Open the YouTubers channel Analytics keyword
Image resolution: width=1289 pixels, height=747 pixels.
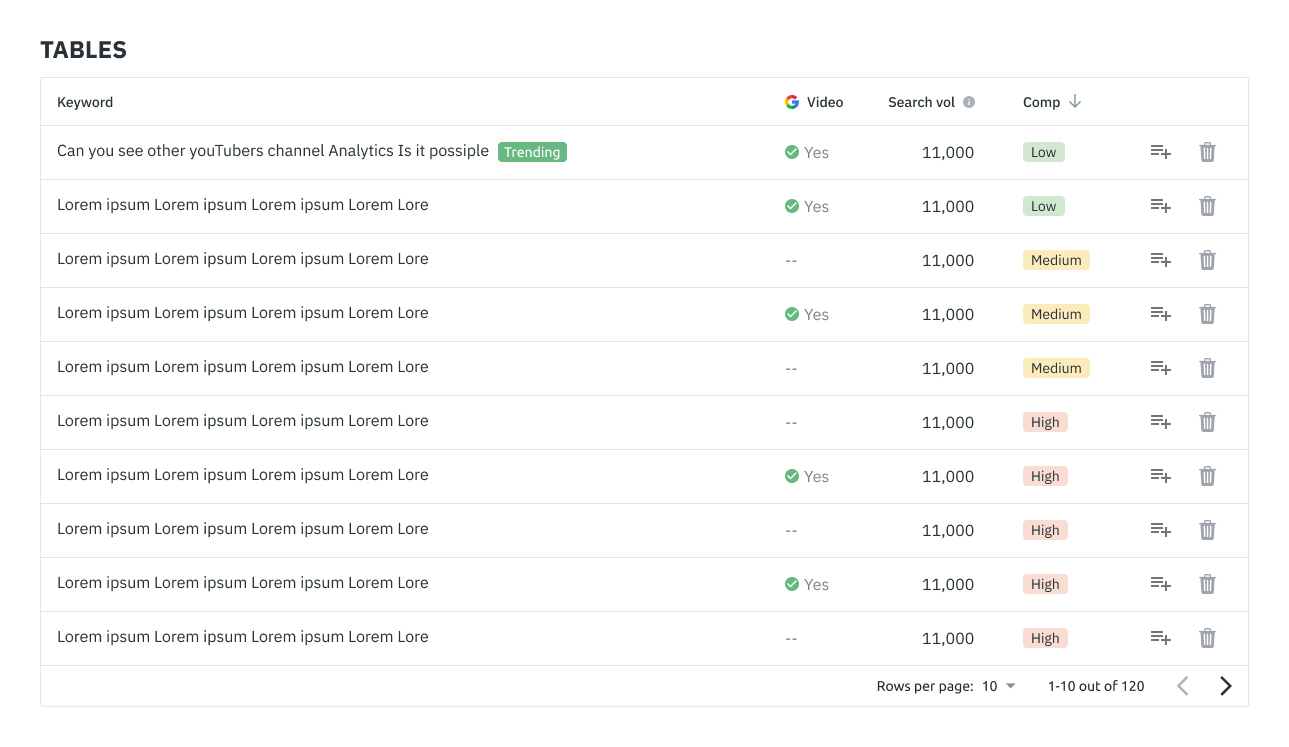(x=272, y=151)
